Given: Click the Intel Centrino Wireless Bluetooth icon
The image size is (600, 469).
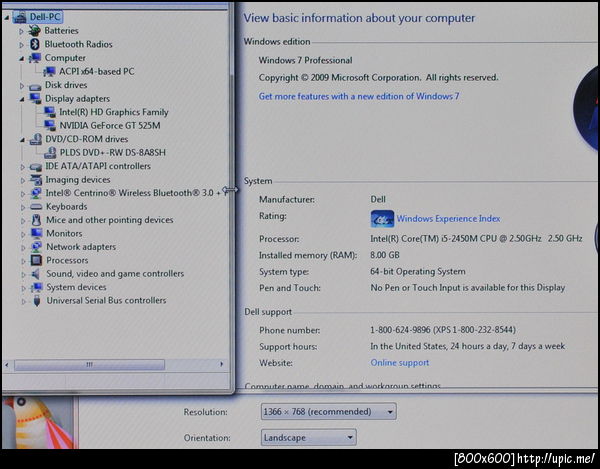Looking at the screenshot, I should 36,193.
